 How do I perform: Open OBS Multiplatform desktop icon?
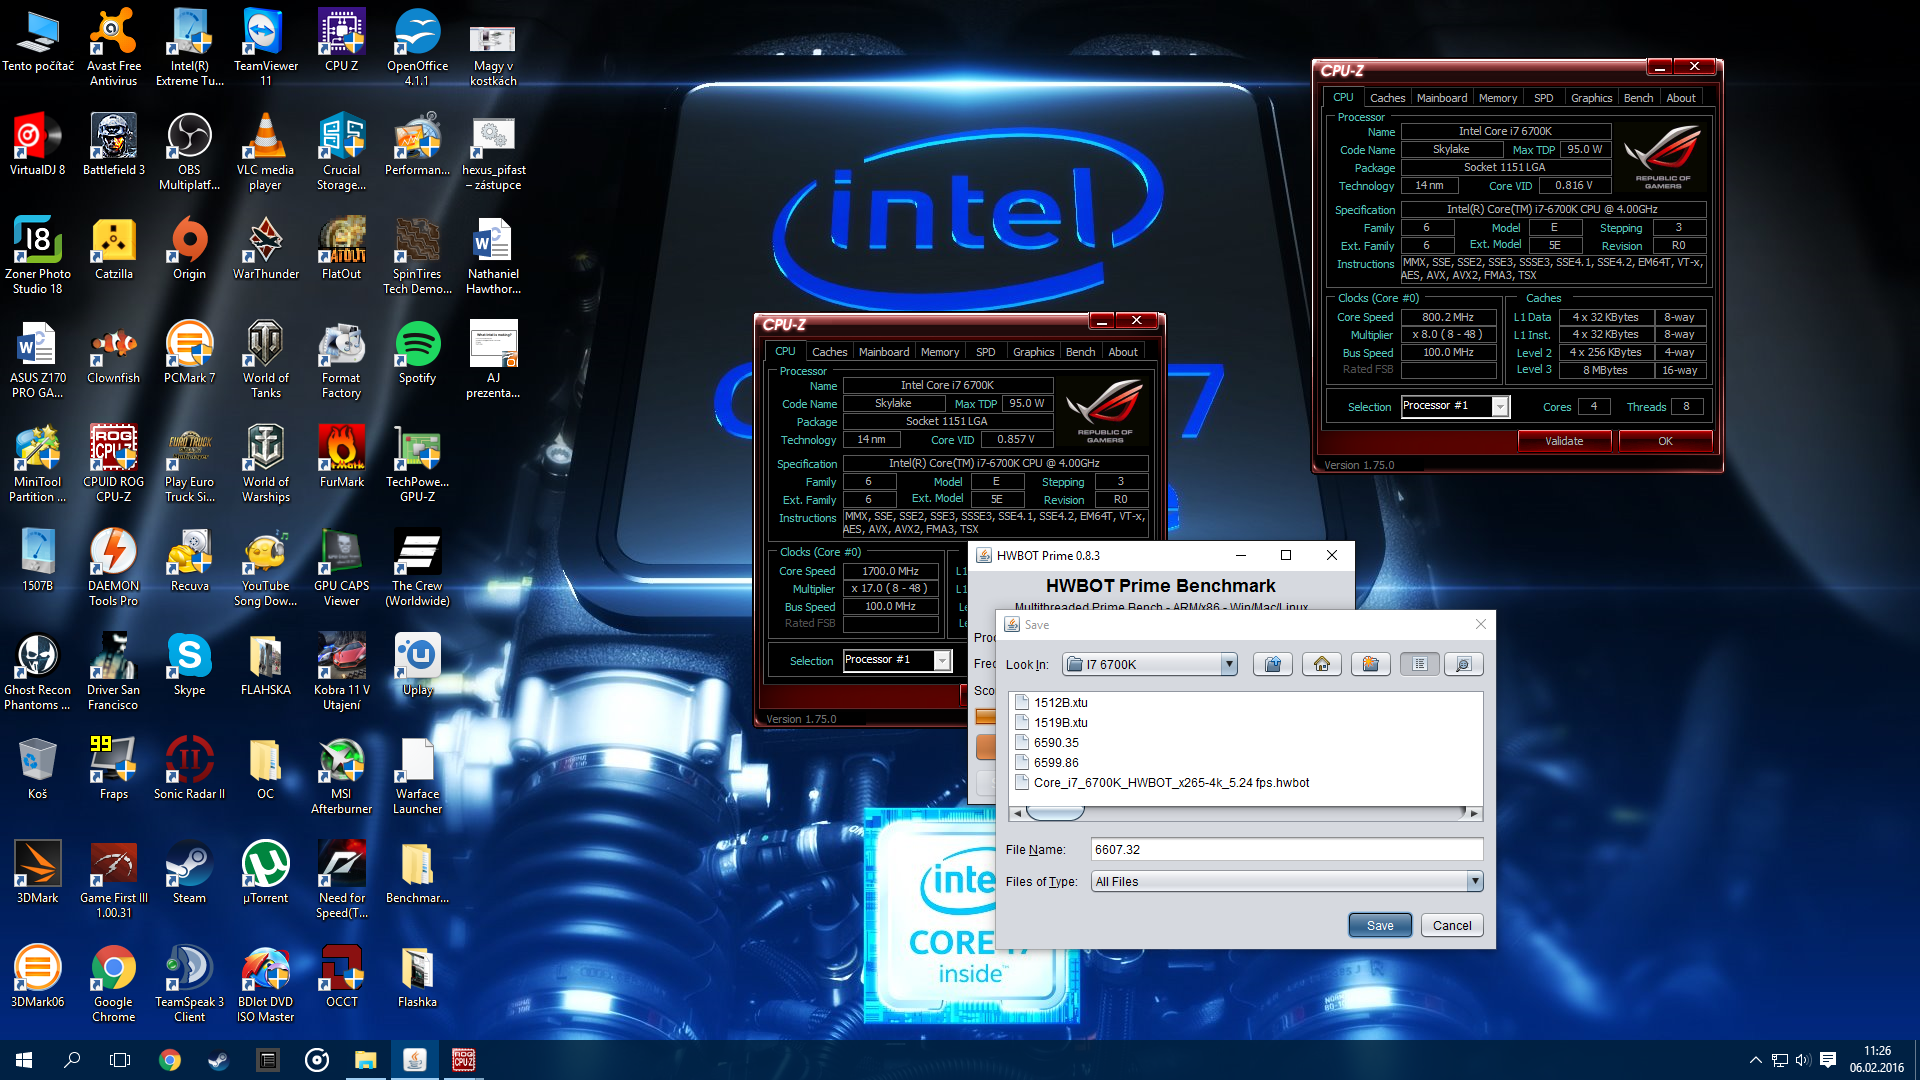pyautogui.click(x=190, y=150)
